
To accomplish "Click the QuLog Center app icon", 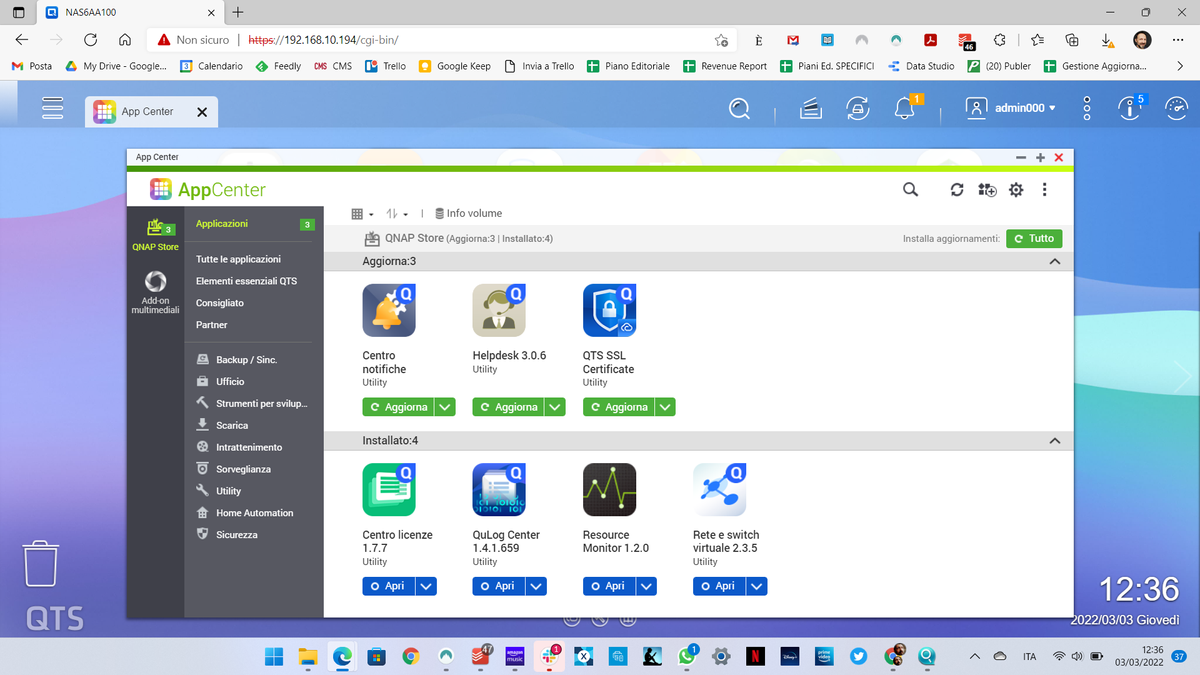I will [x=499, y=490].
